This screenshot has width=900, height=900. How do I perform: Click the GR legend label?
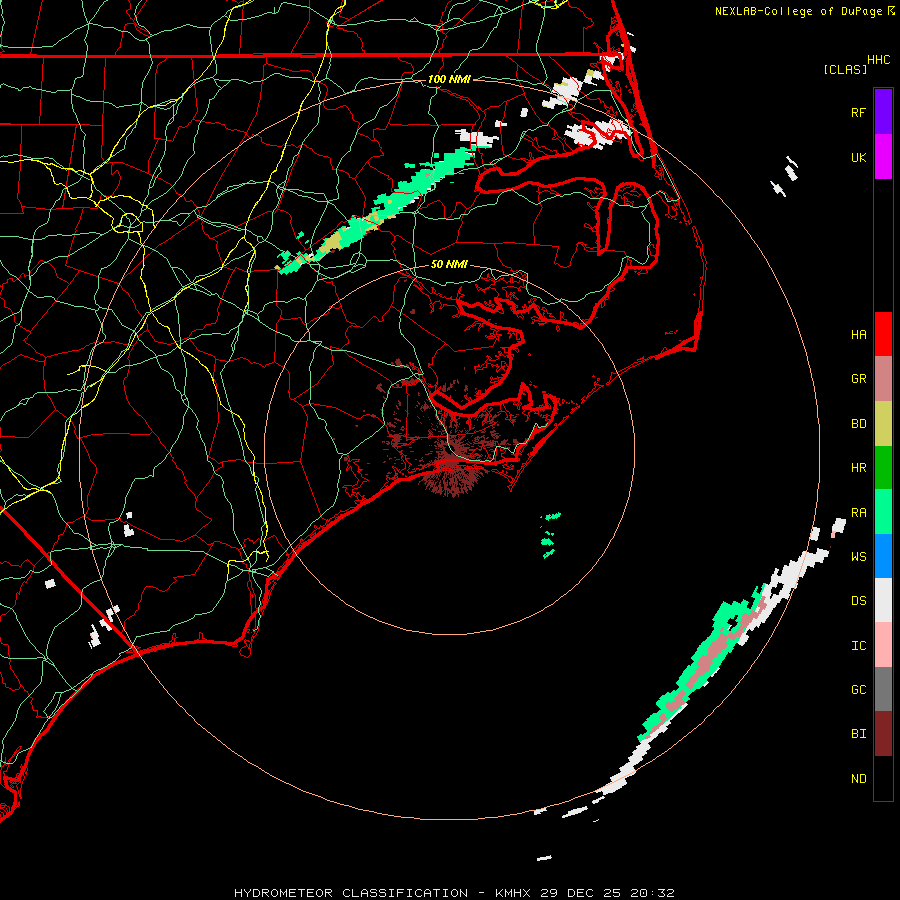click(858, 379)
